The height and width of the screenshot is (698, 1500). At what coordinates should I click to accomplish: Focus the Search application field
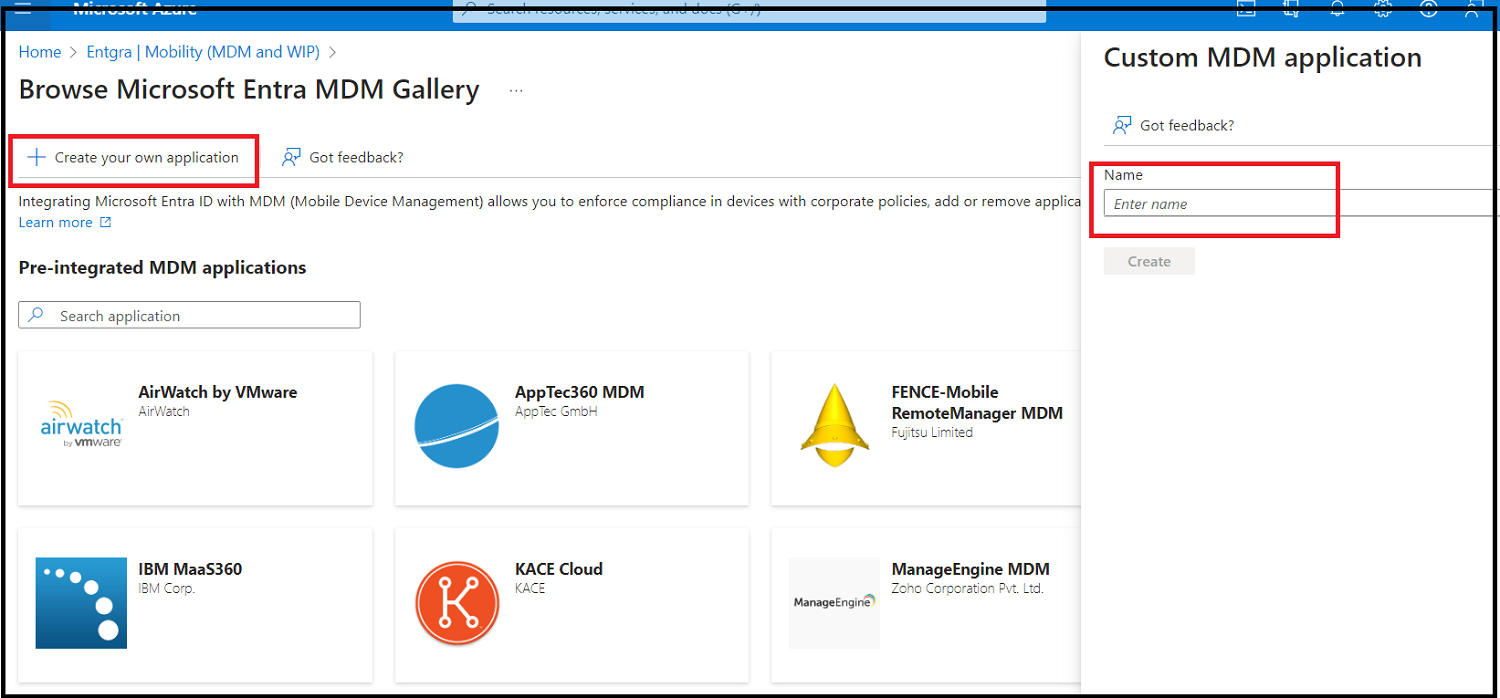pos(189,315)
